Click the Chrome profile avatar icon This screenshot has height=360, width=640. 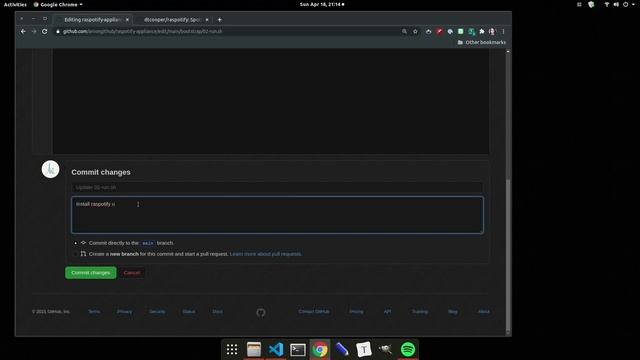[x=492, y=31]
